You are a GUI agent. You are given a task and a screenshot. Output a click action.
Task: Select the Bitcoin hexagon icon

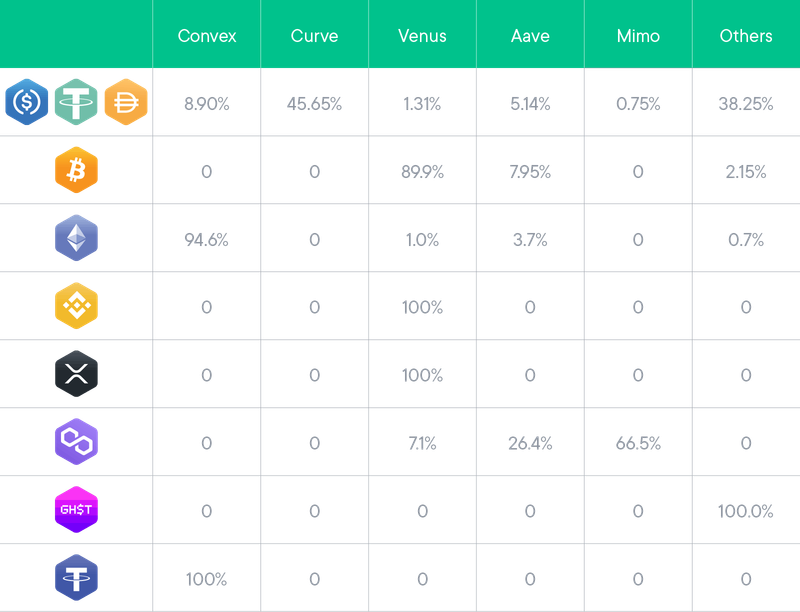77,170
